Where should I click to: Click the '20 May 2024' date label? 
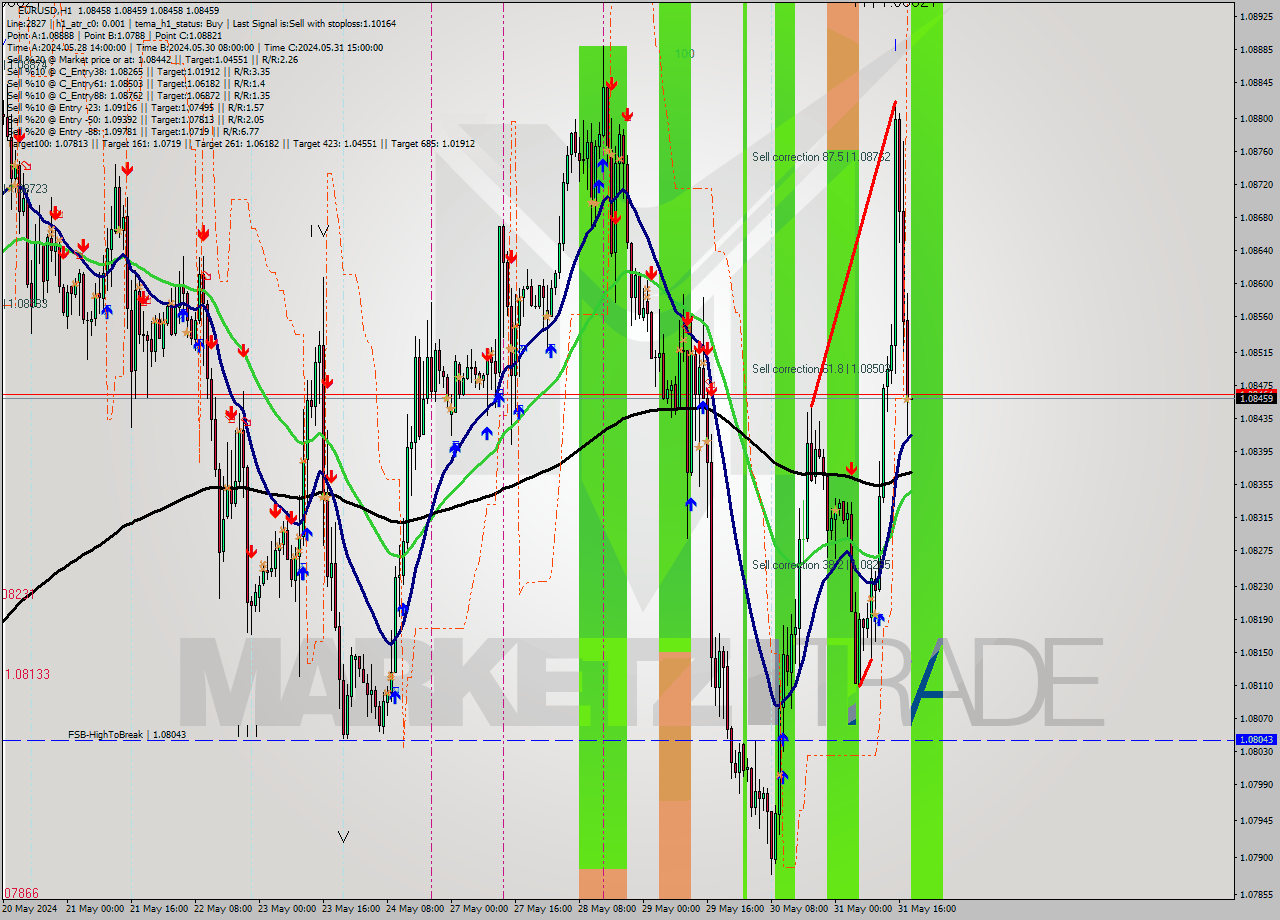click(30, 909)
